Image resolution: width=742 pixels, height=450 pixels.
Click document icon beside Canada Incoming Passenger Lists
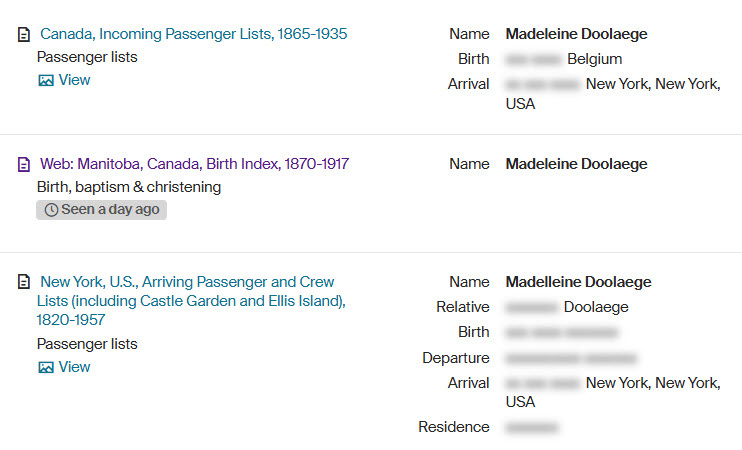click(24, 35)
